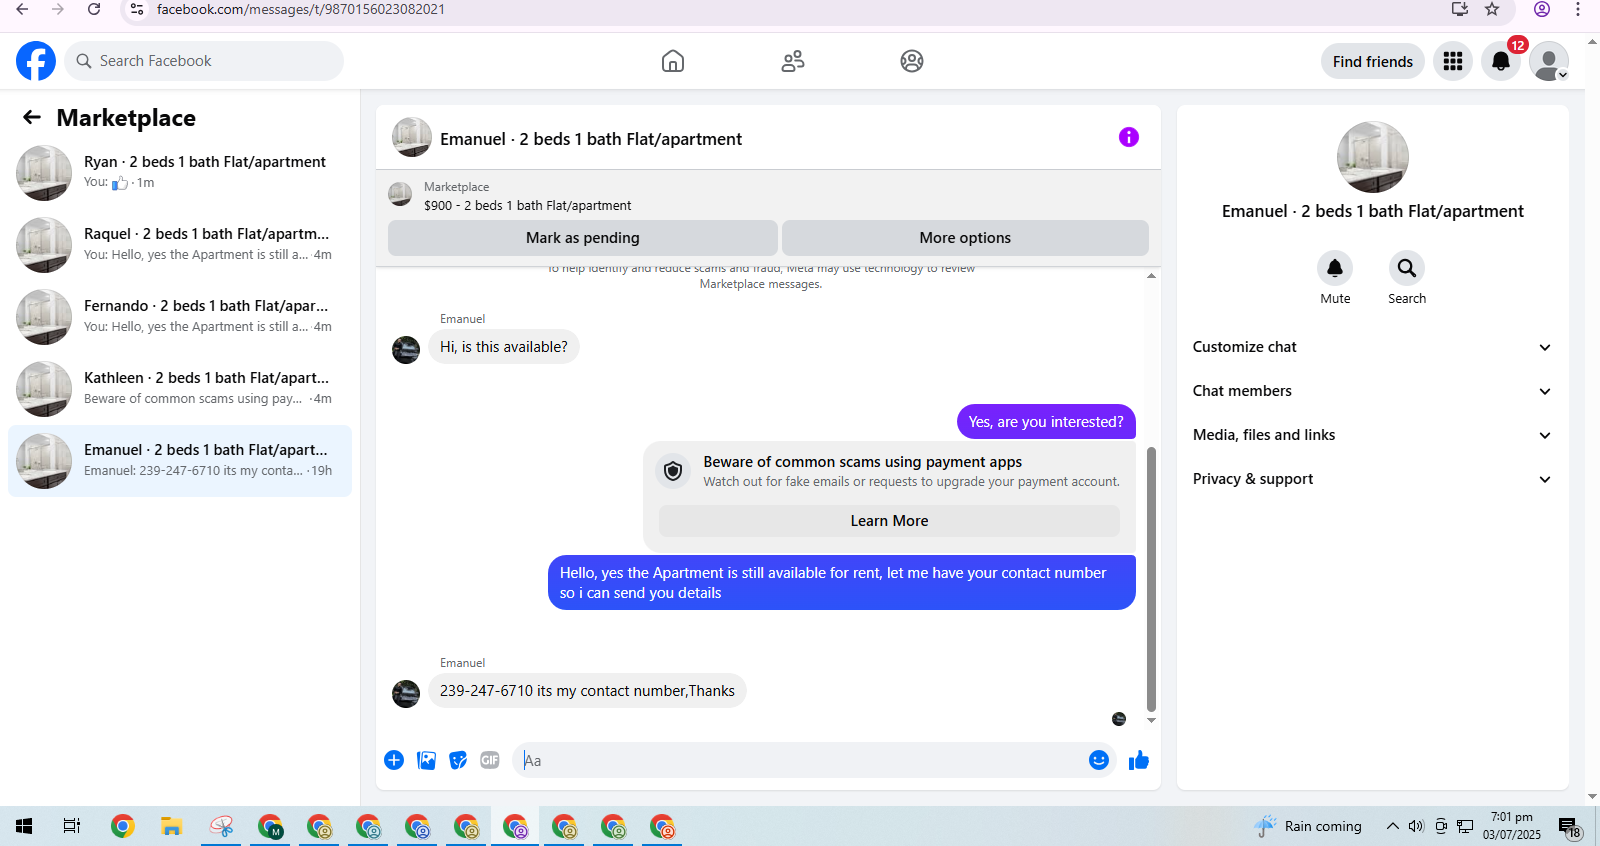Viewport: 1600px width, 846px height.
Task: Search in conversation using magnifier icon
Action: click(x=1407, y=268)
